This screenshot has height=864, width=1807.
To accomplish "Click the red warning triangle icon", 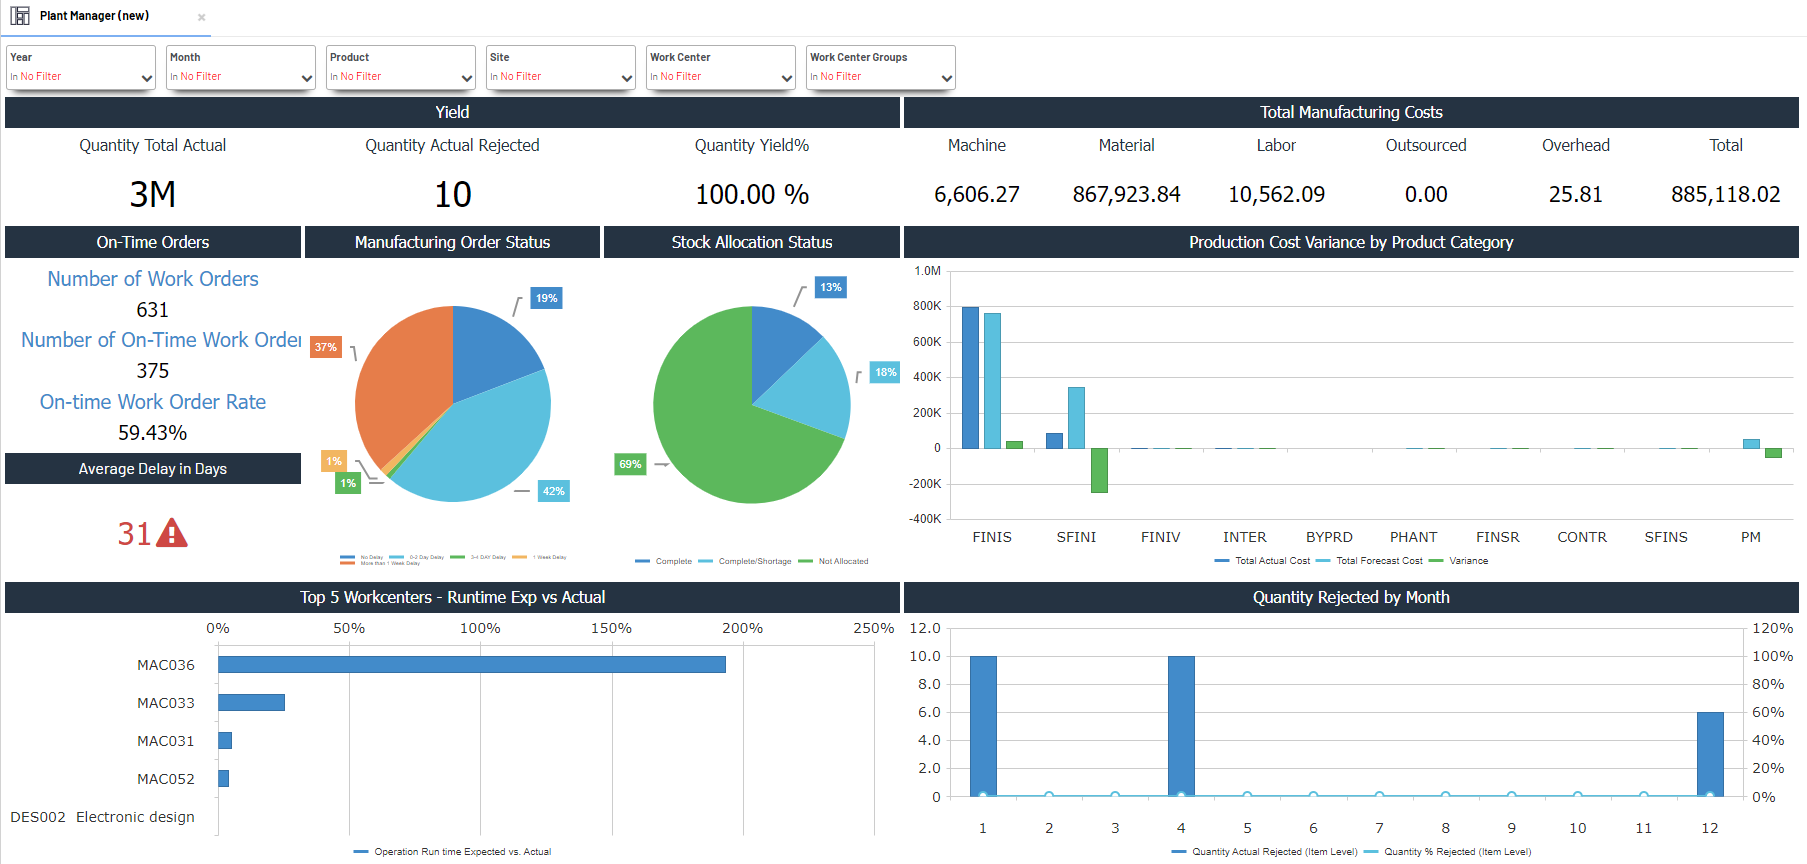I will click(x=172, y=533).
